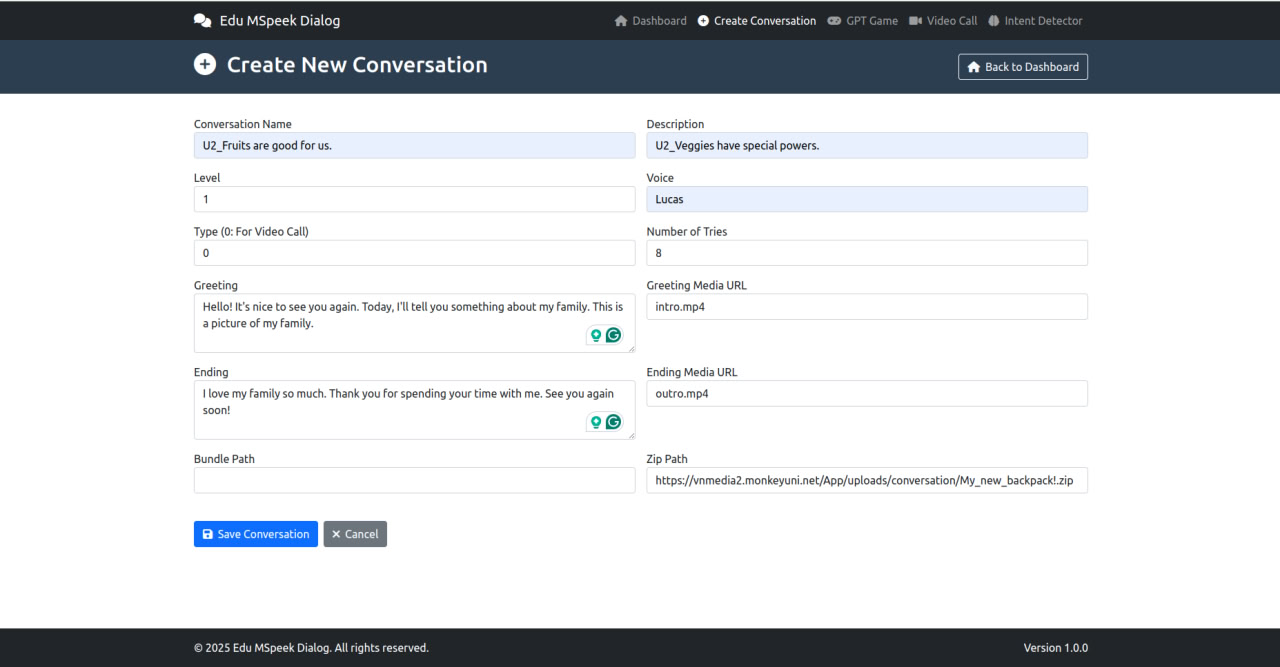
Task: Grab the Ending textarea resize handle
Action: coord(630,435)
